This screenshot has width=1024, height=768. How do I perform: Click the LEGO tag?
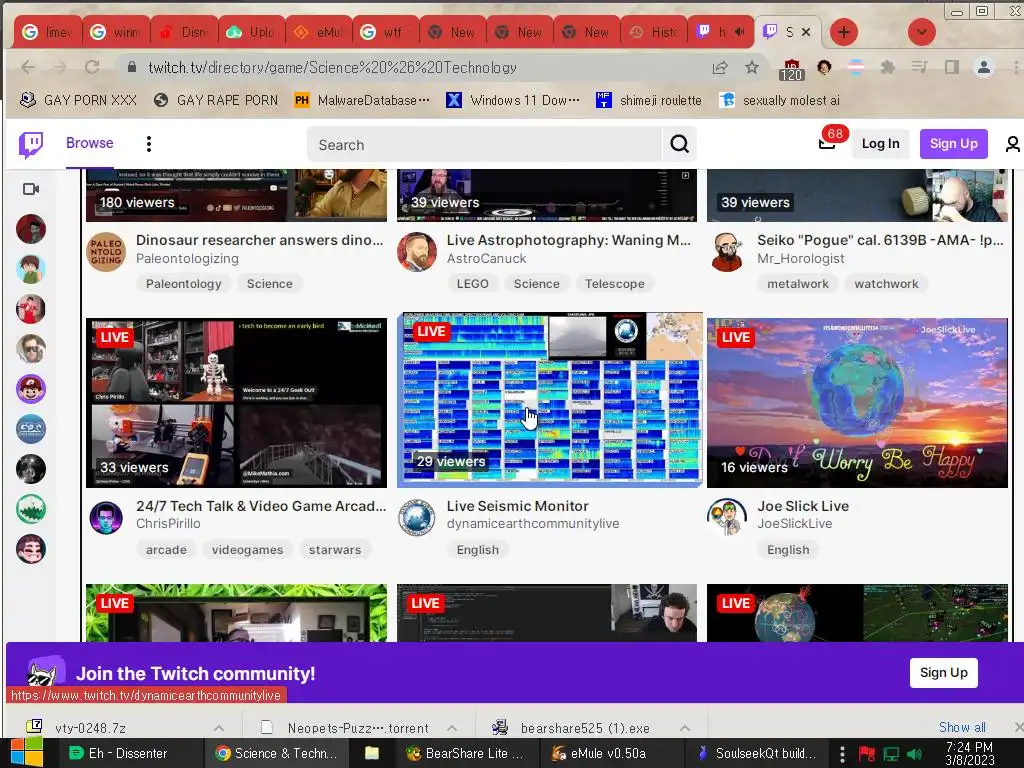click(x=472, y=283)
